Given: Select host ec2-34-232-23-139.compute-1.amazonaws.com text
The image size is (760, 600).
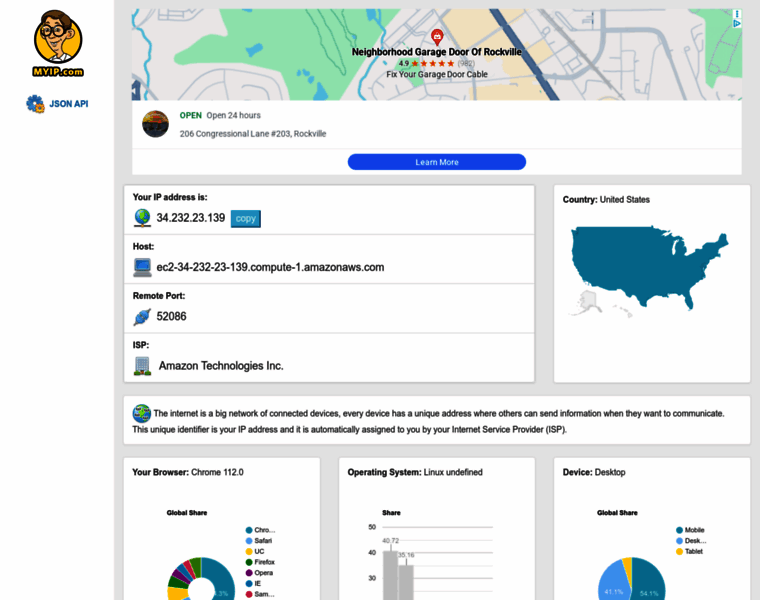Looking at the screenshot, I should pos(270,268).
